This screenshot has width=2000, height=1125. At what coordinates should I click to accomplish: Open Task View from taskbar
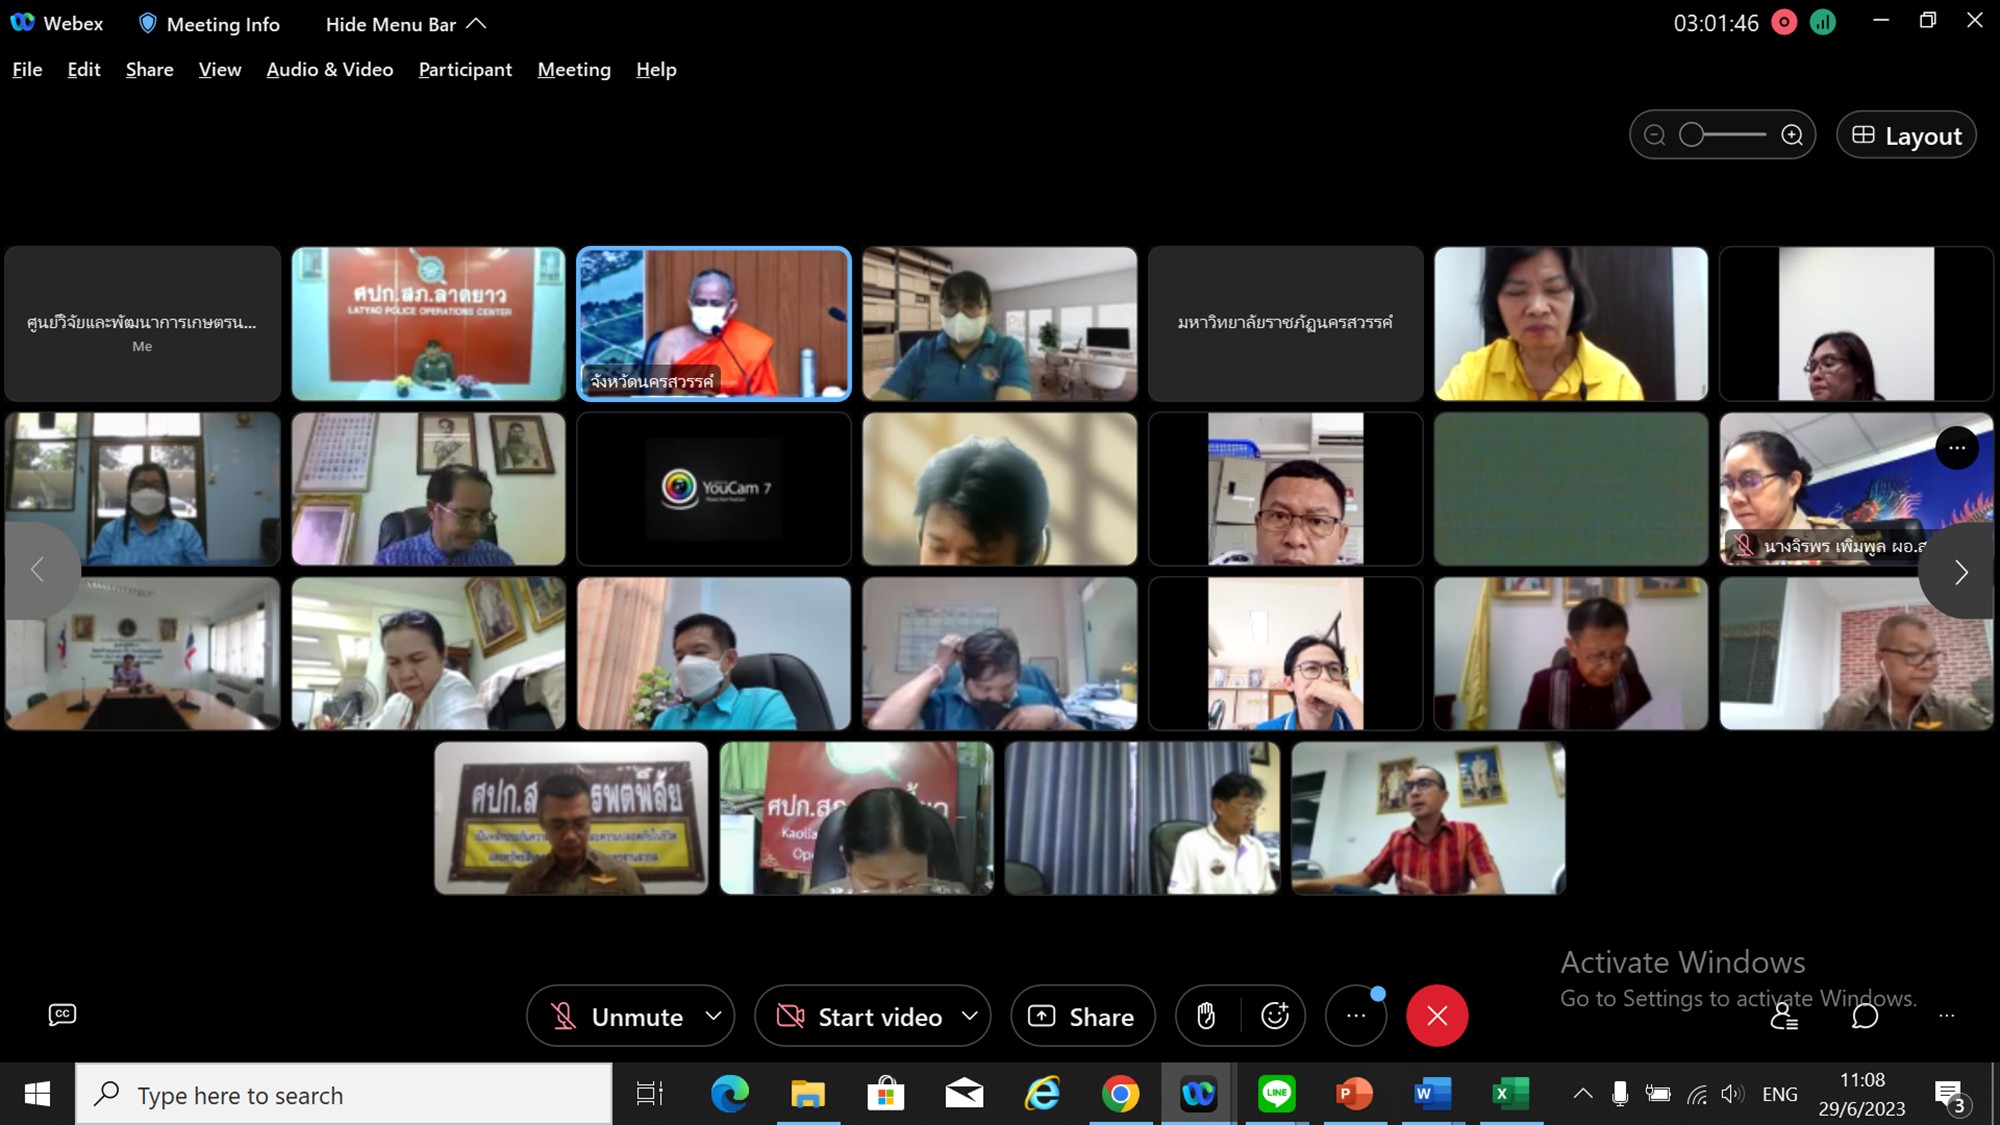click(x=650, y=1095)
